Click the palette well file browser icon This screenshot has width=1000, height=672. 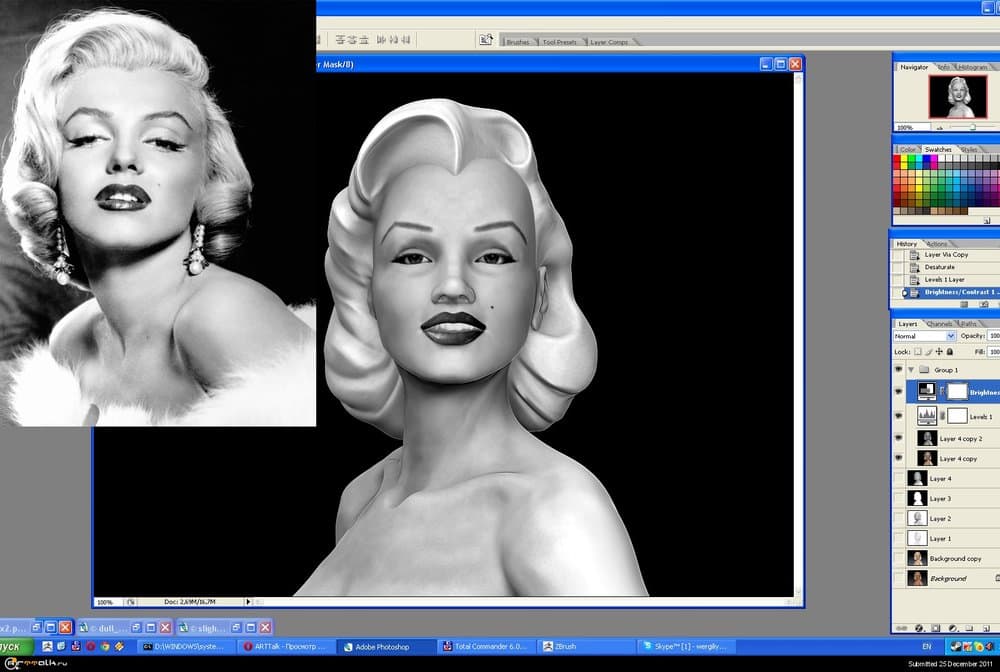pos(486,39)
